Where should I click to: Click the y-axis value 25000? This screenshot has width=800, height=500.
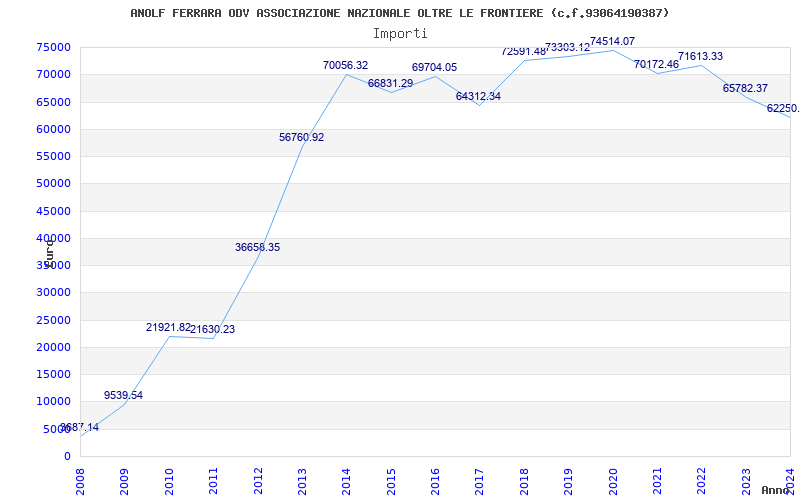tap(54, 320)
